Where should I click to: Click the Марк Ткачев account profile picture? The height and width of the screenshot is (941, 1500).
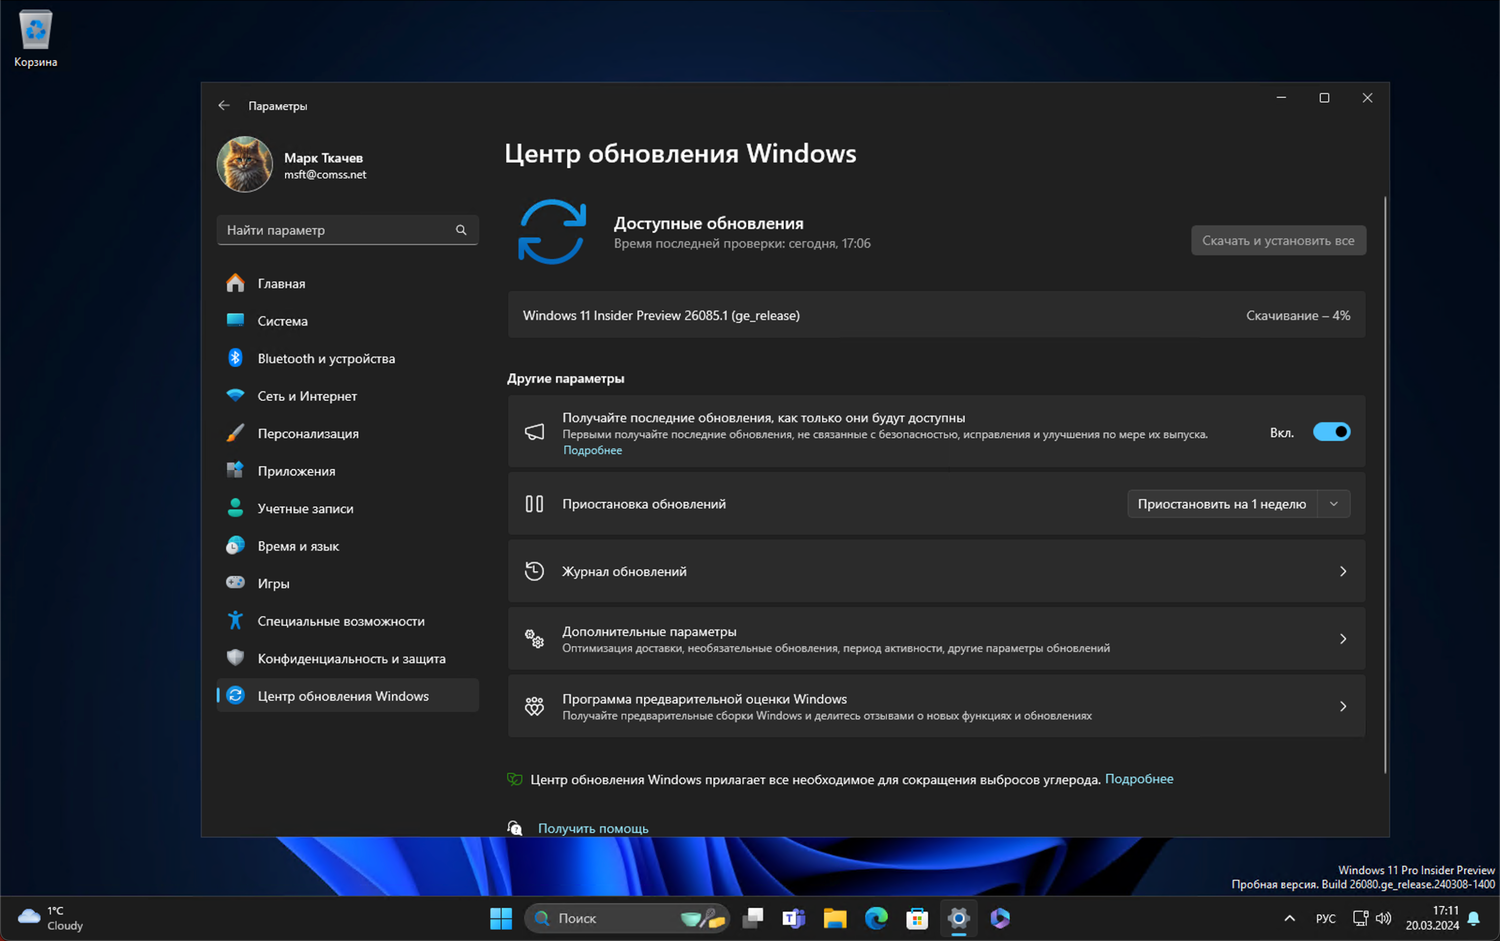pyautogui.click(x=244, y=164)
